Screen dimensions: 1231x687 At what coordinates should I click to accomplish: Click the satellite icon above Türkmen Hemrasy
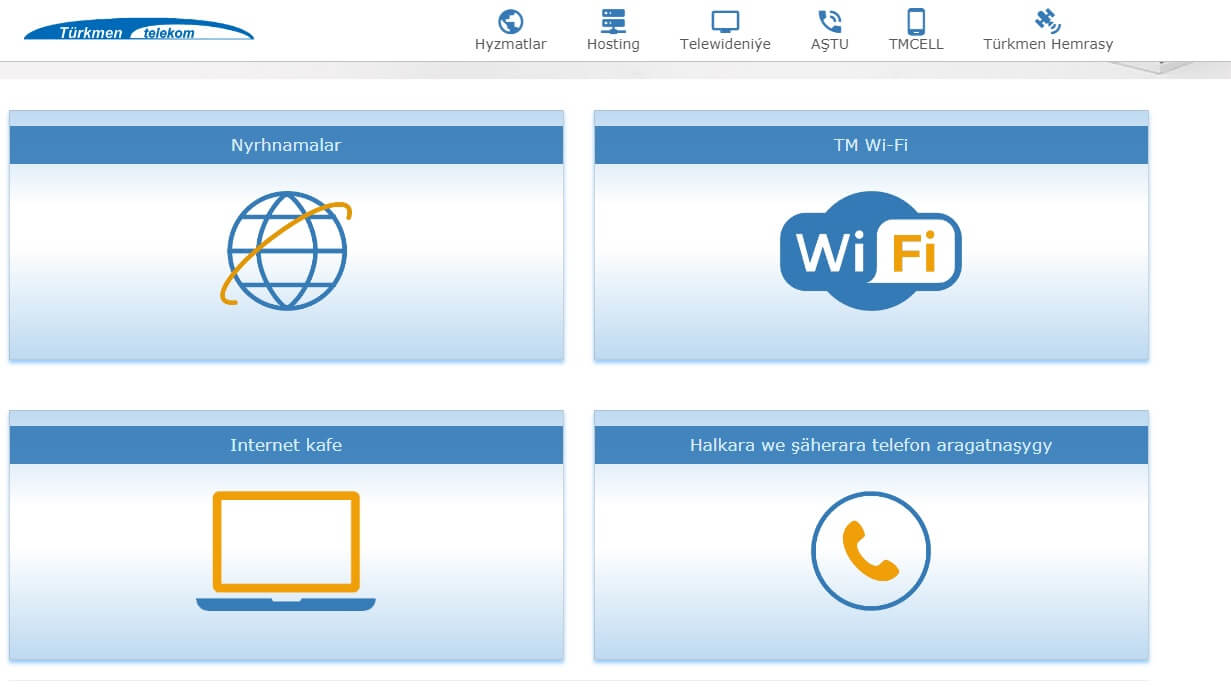[1047, 20]
